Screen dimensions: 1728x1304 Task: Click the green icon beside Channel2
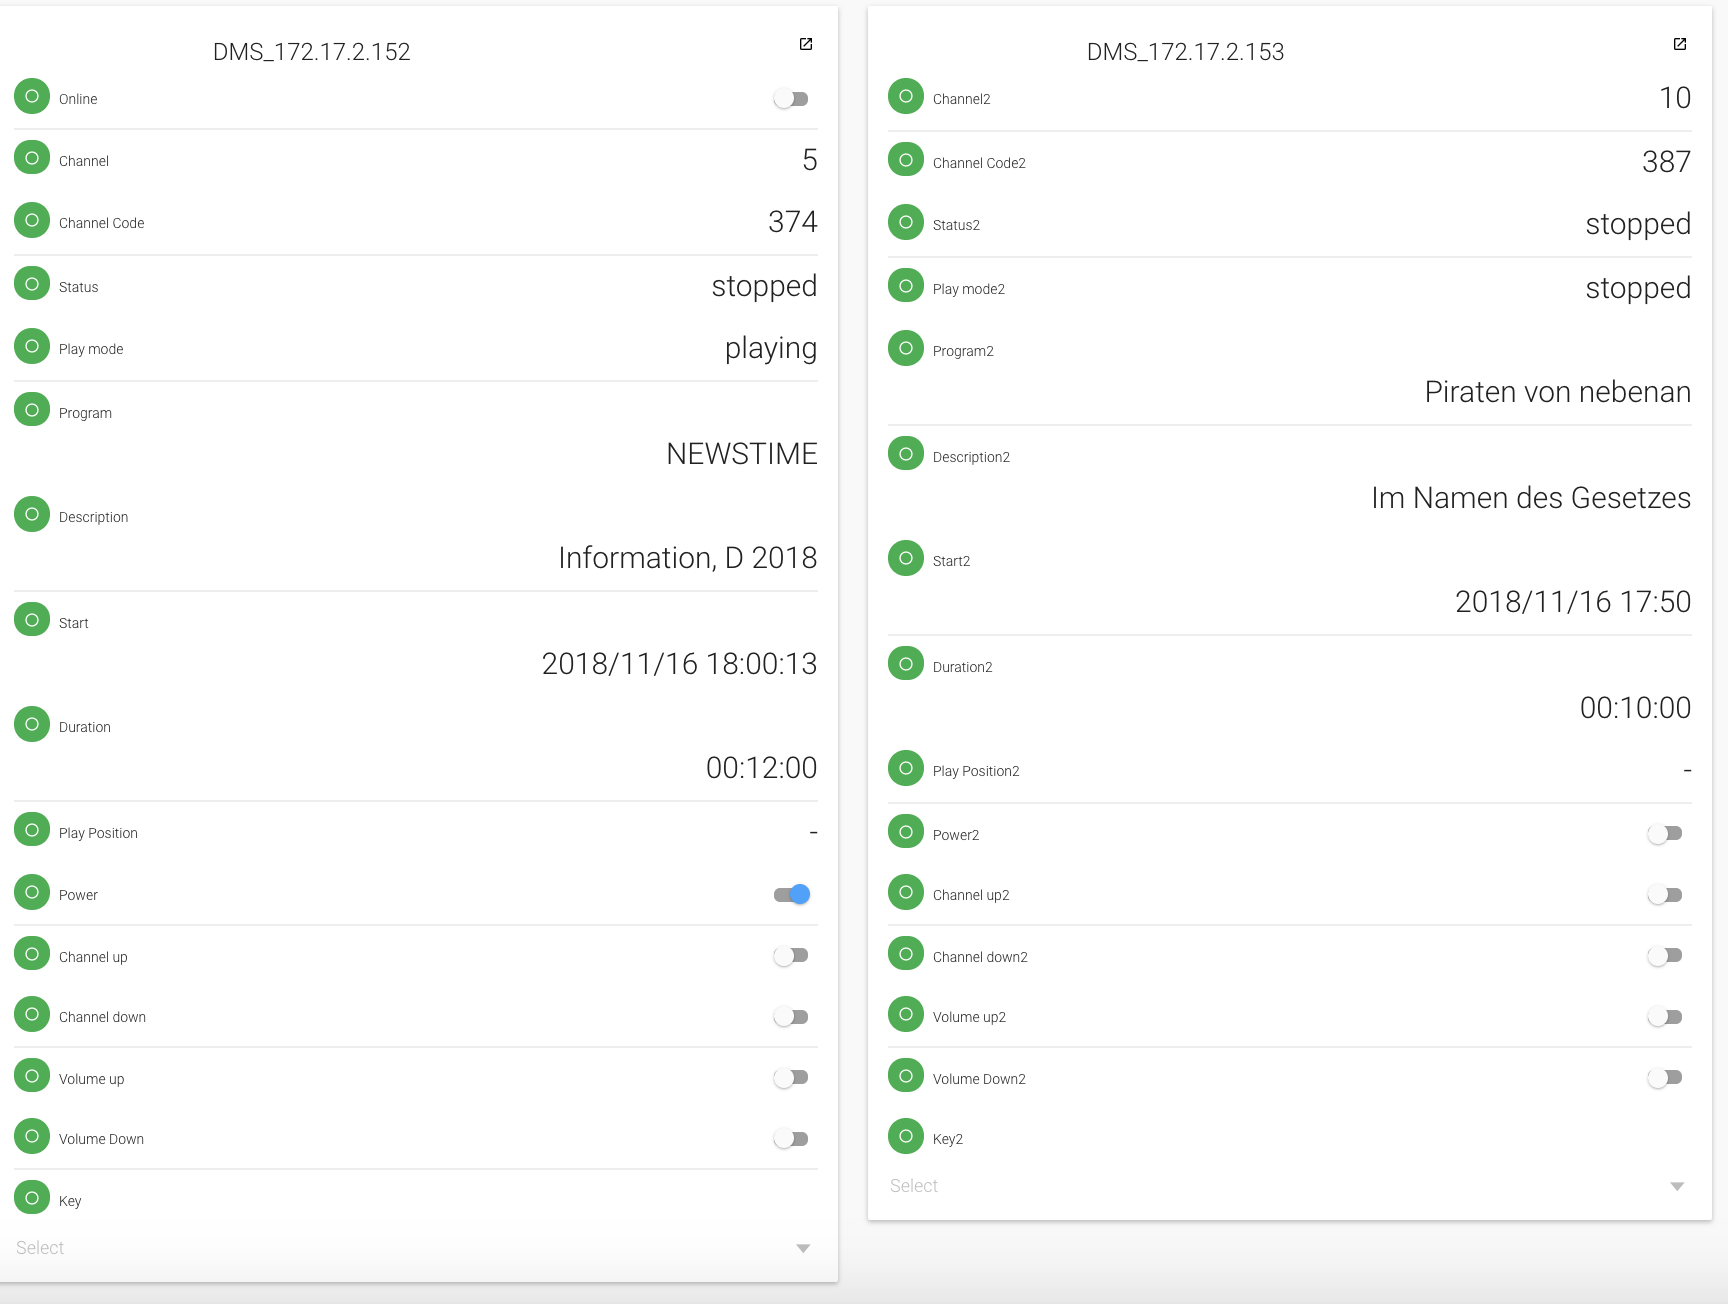[x=906, y=97]
